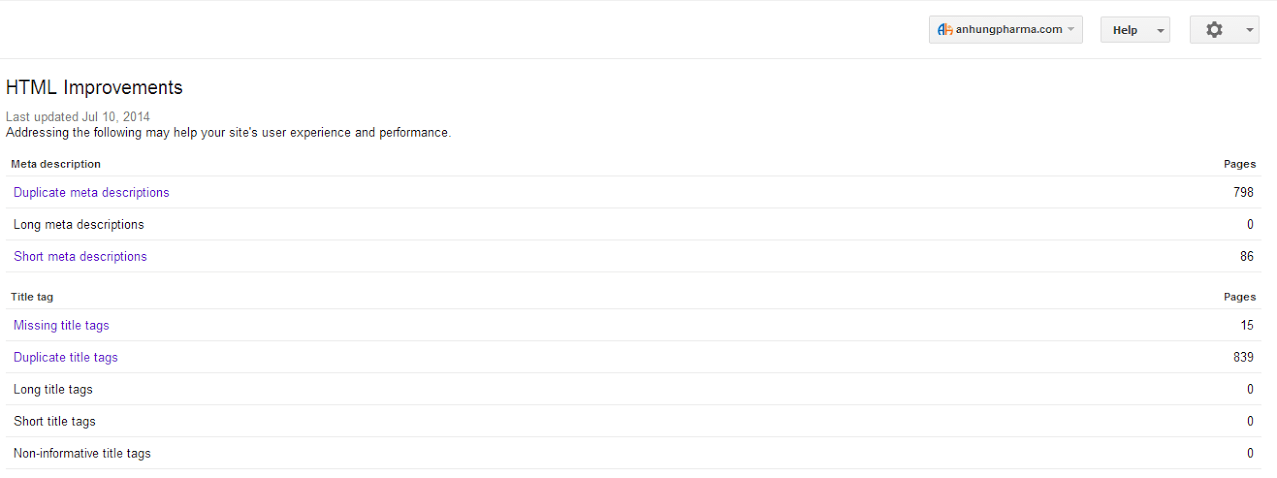Click the Short title tags row

tap(633, 422)
